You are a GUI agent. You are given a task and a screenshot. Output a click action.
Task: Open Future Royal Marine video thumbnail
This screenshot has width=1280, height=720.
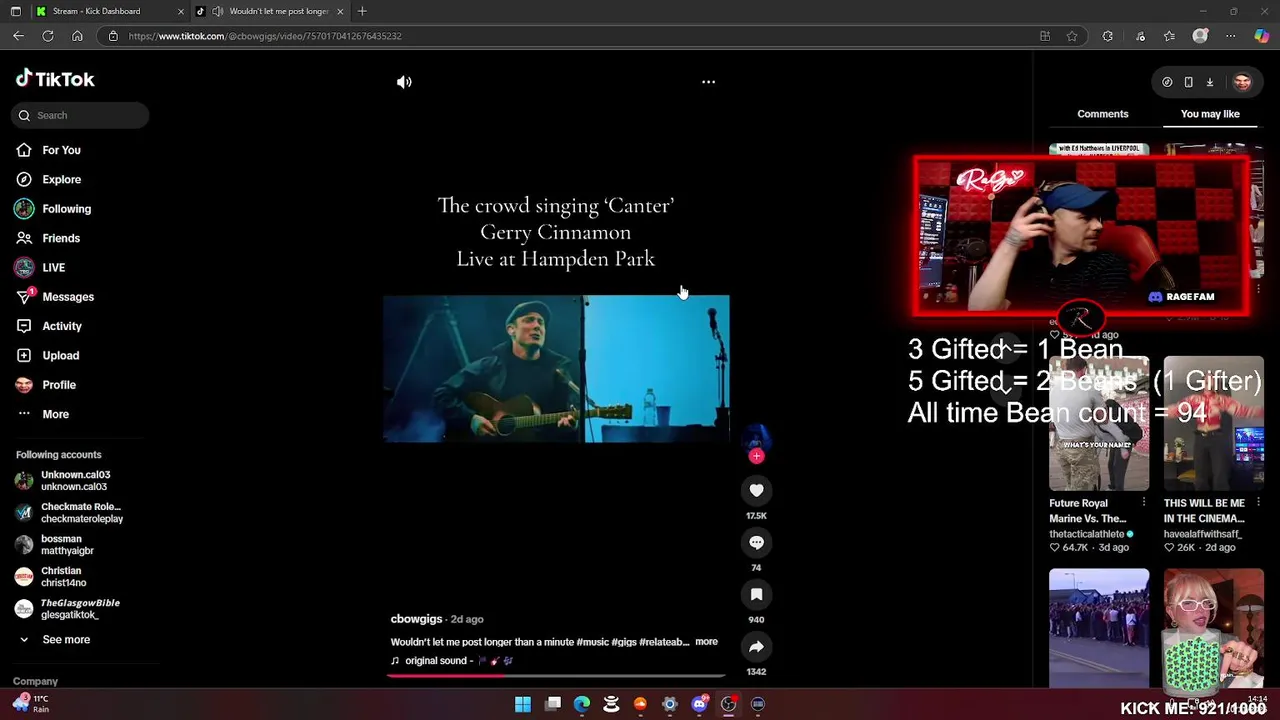click(x=1099, y=423)
